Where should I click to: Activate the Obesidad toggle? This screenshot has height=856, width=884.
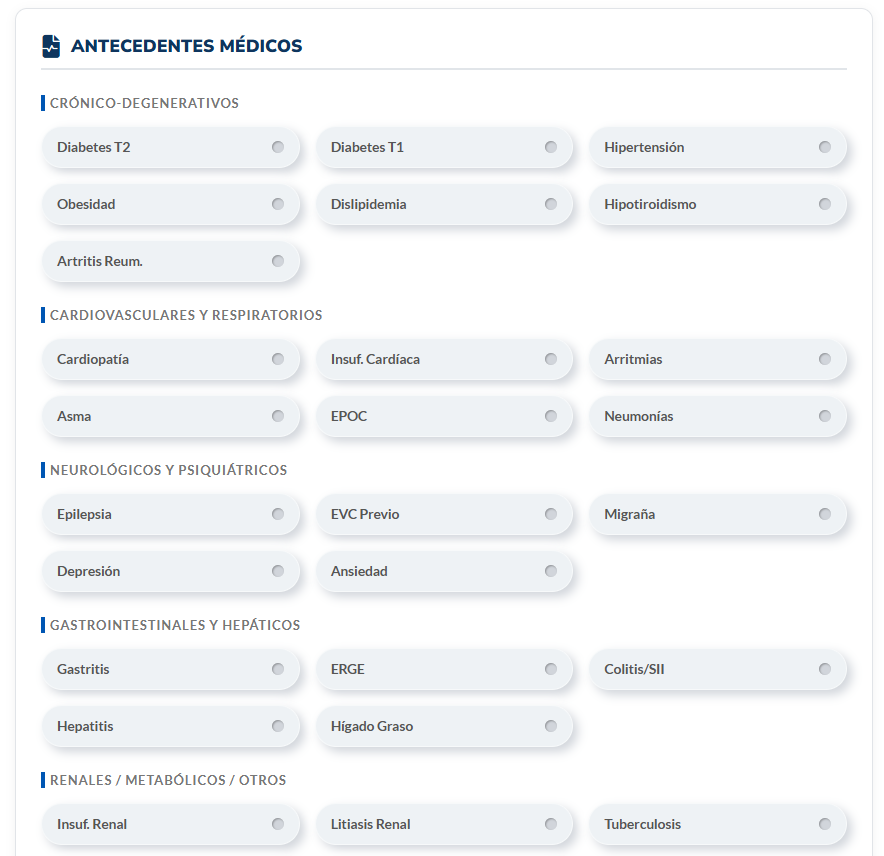[x=277, y=204]
